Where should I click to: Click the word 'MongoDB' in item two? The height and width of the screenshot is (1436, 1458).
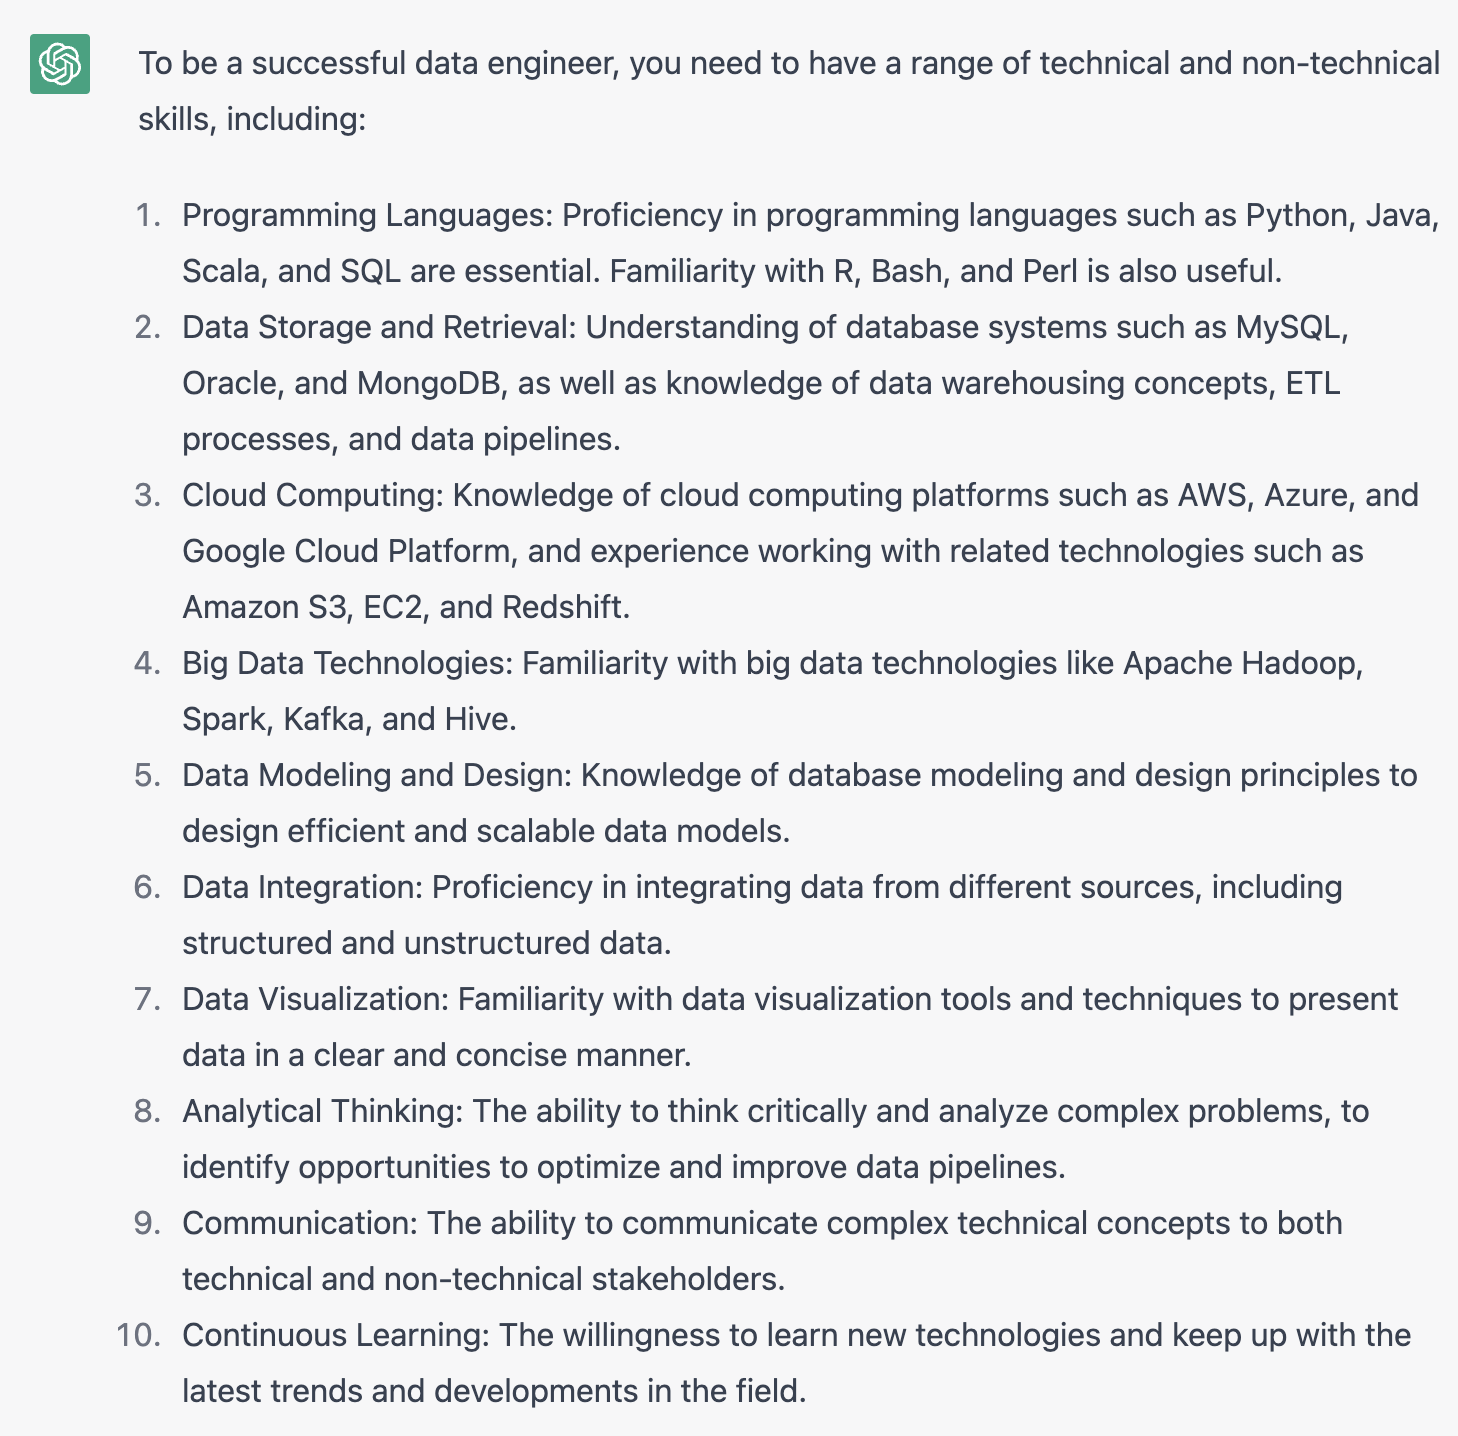coord(427,383)
